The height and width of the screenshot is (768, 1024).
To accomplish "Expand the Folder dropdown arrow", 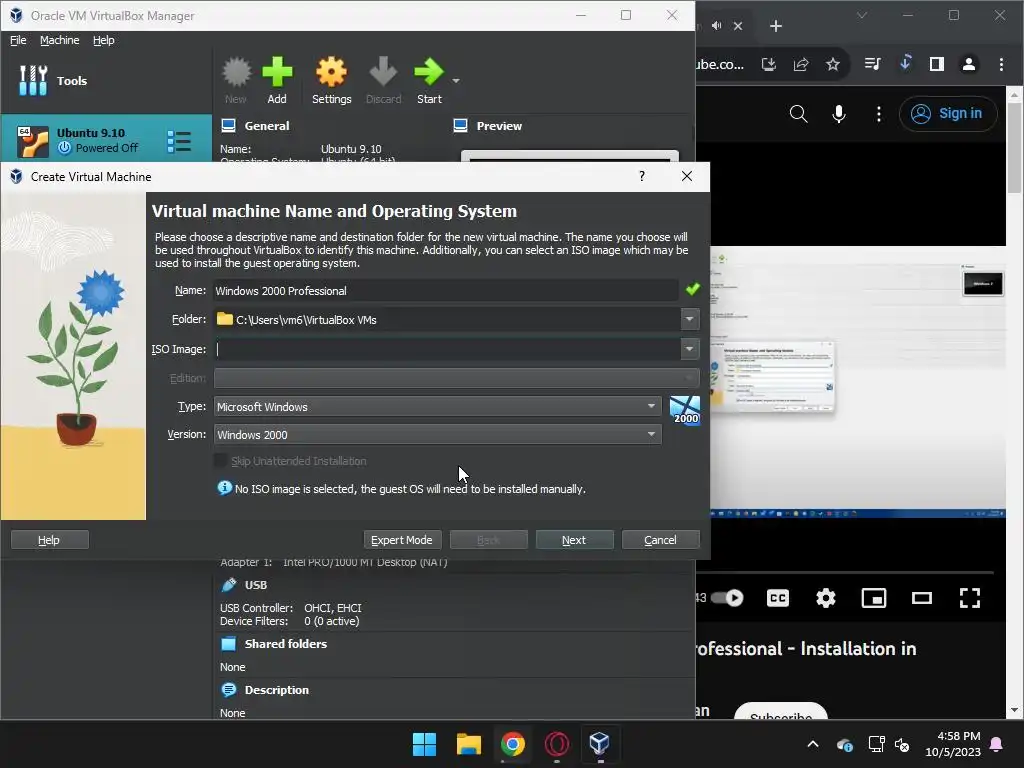I will [x=689, y=319].
